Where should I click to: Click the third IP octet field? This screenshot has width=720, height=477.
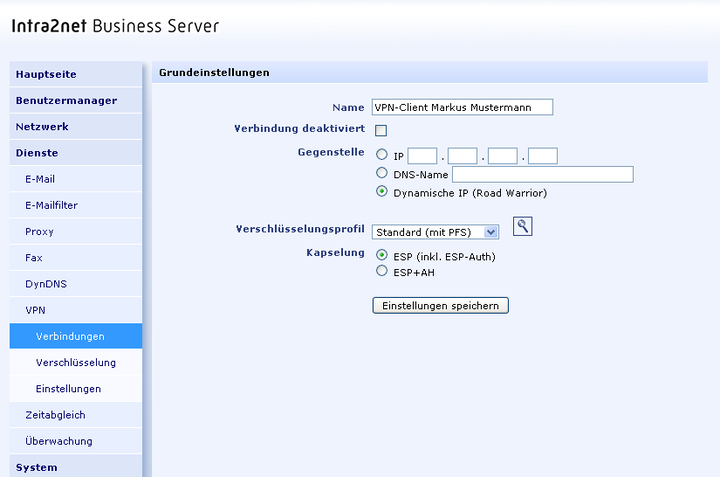[503, 156]
